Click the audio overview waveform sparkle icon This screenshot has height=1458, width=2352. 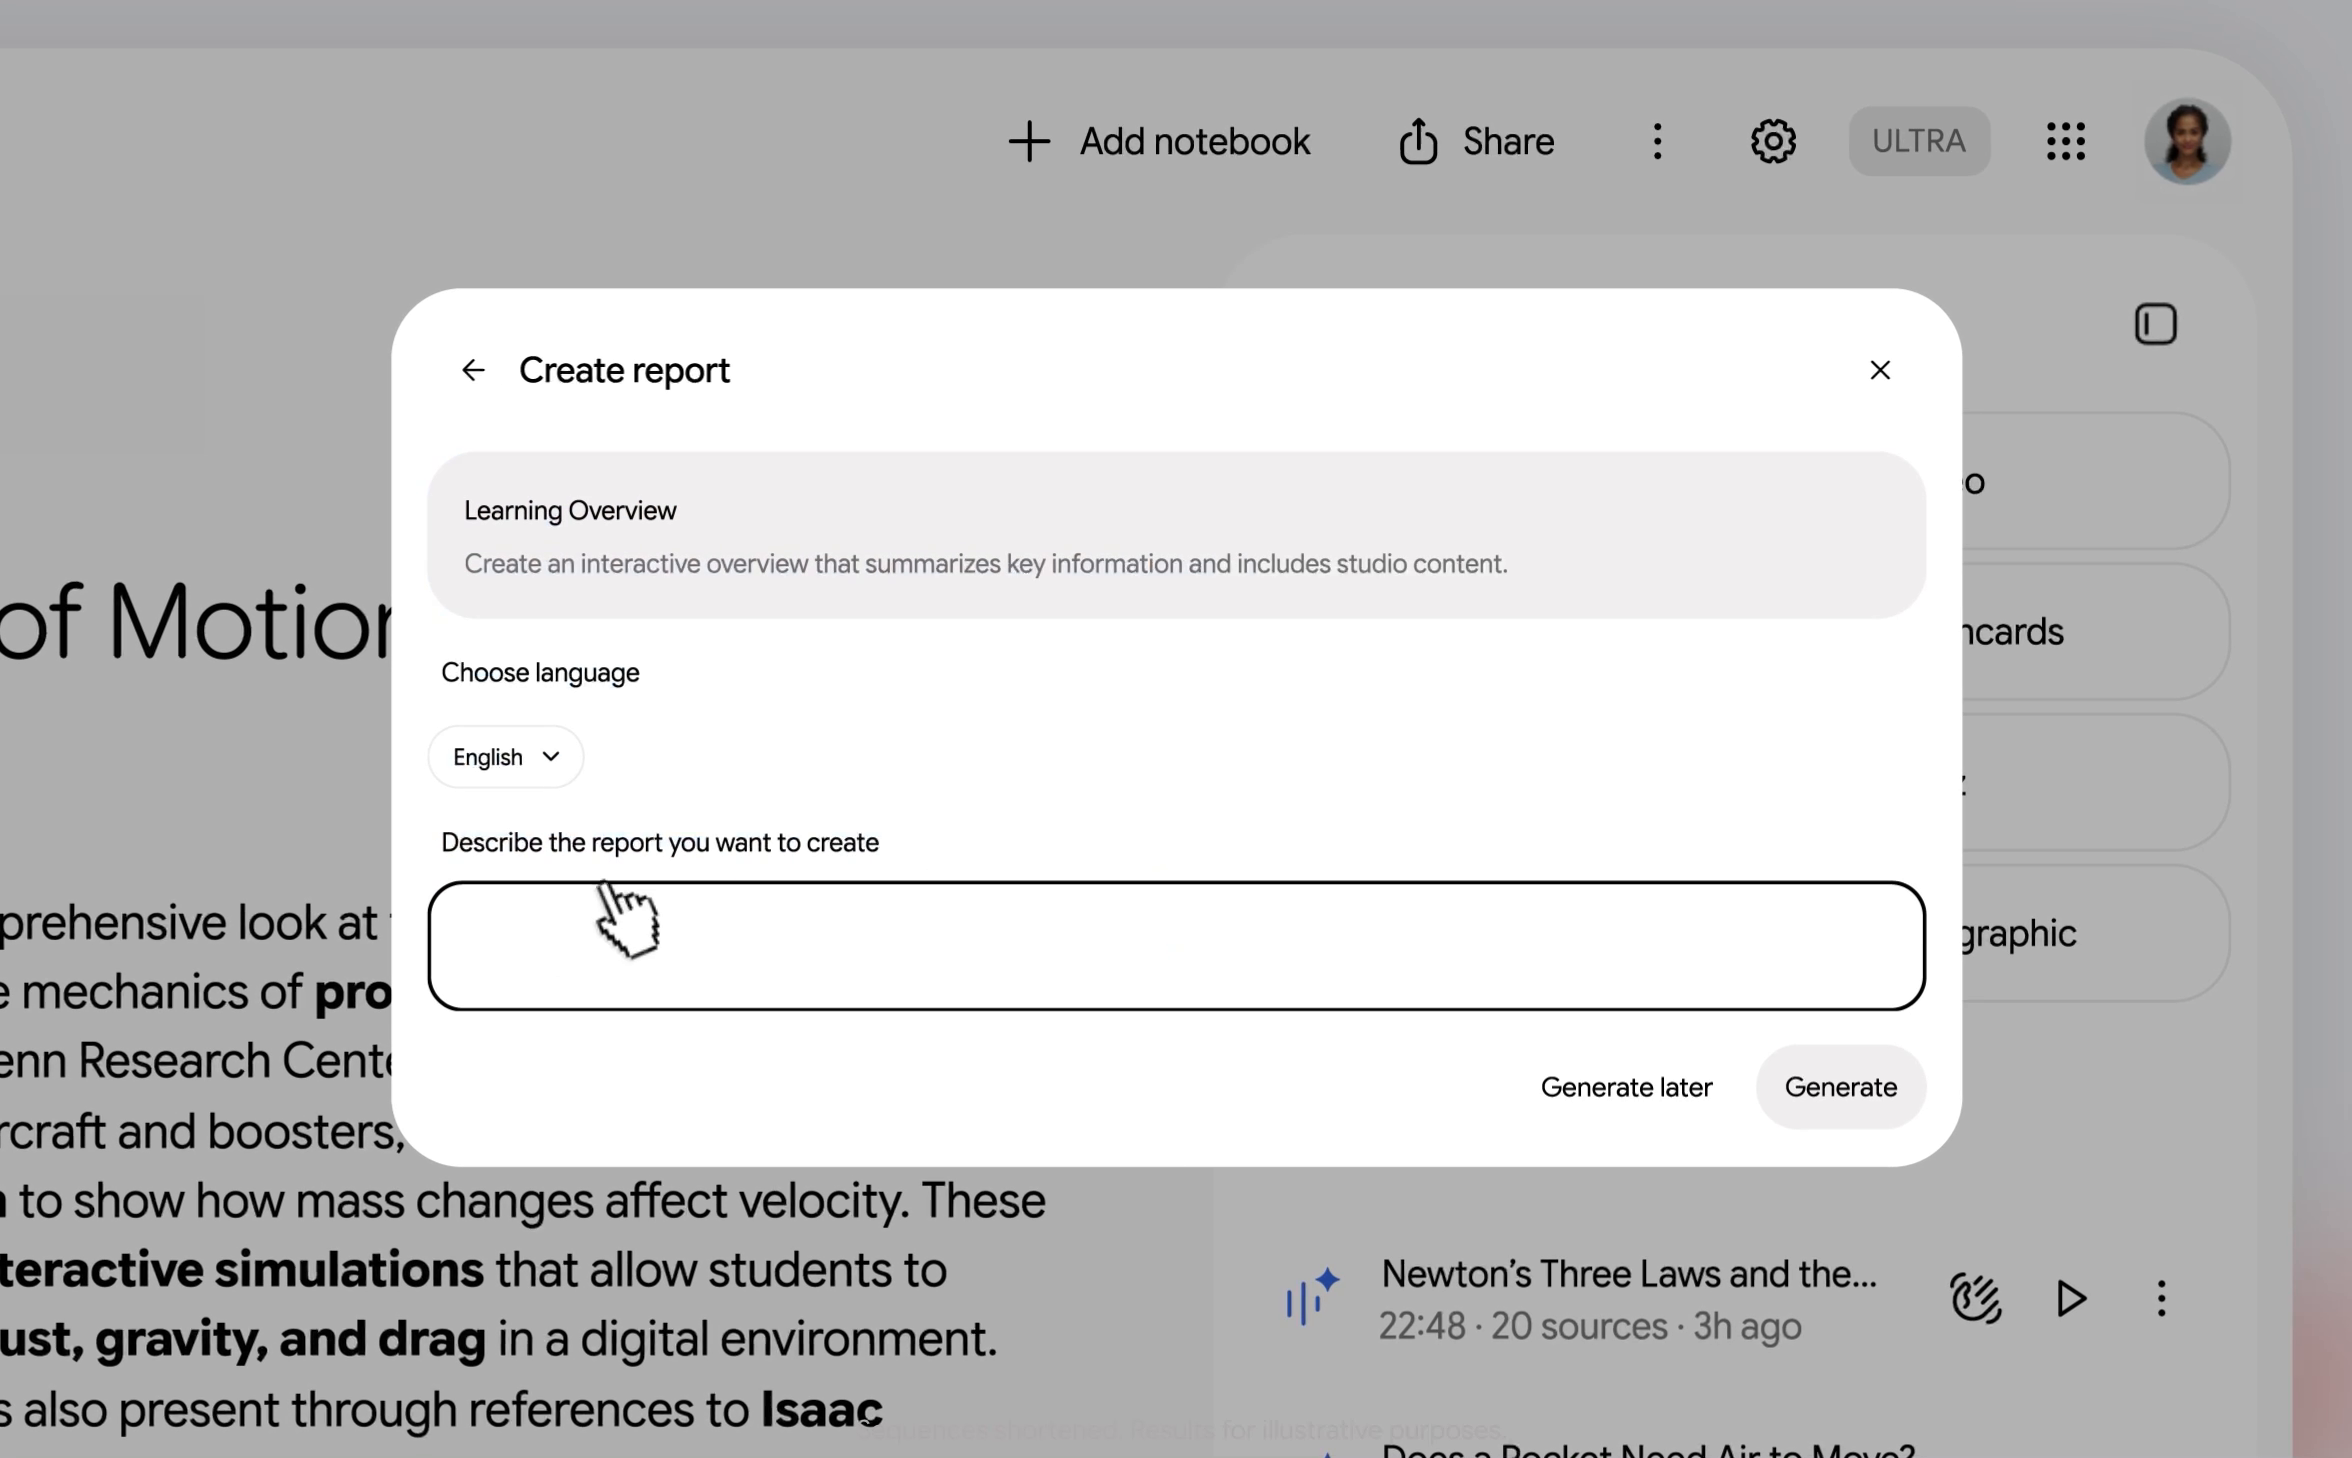point(1312,1296)
